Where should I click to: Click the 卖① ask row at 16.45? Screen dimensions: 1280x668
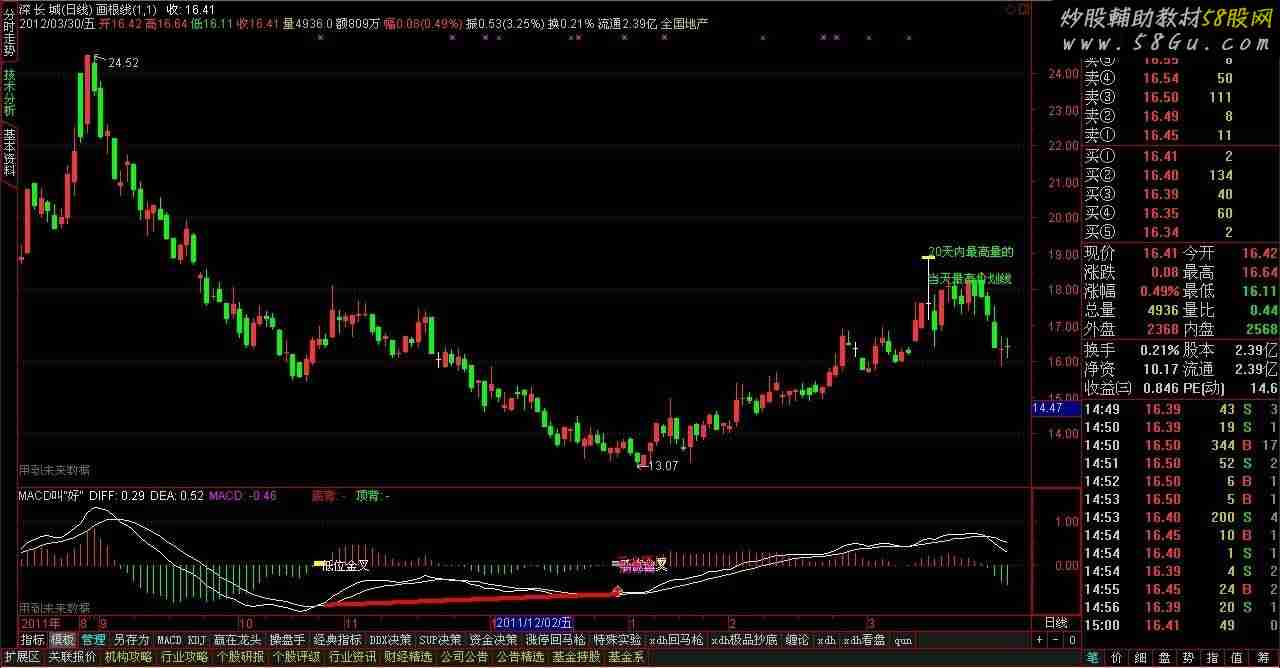[x=1181, y=135]
